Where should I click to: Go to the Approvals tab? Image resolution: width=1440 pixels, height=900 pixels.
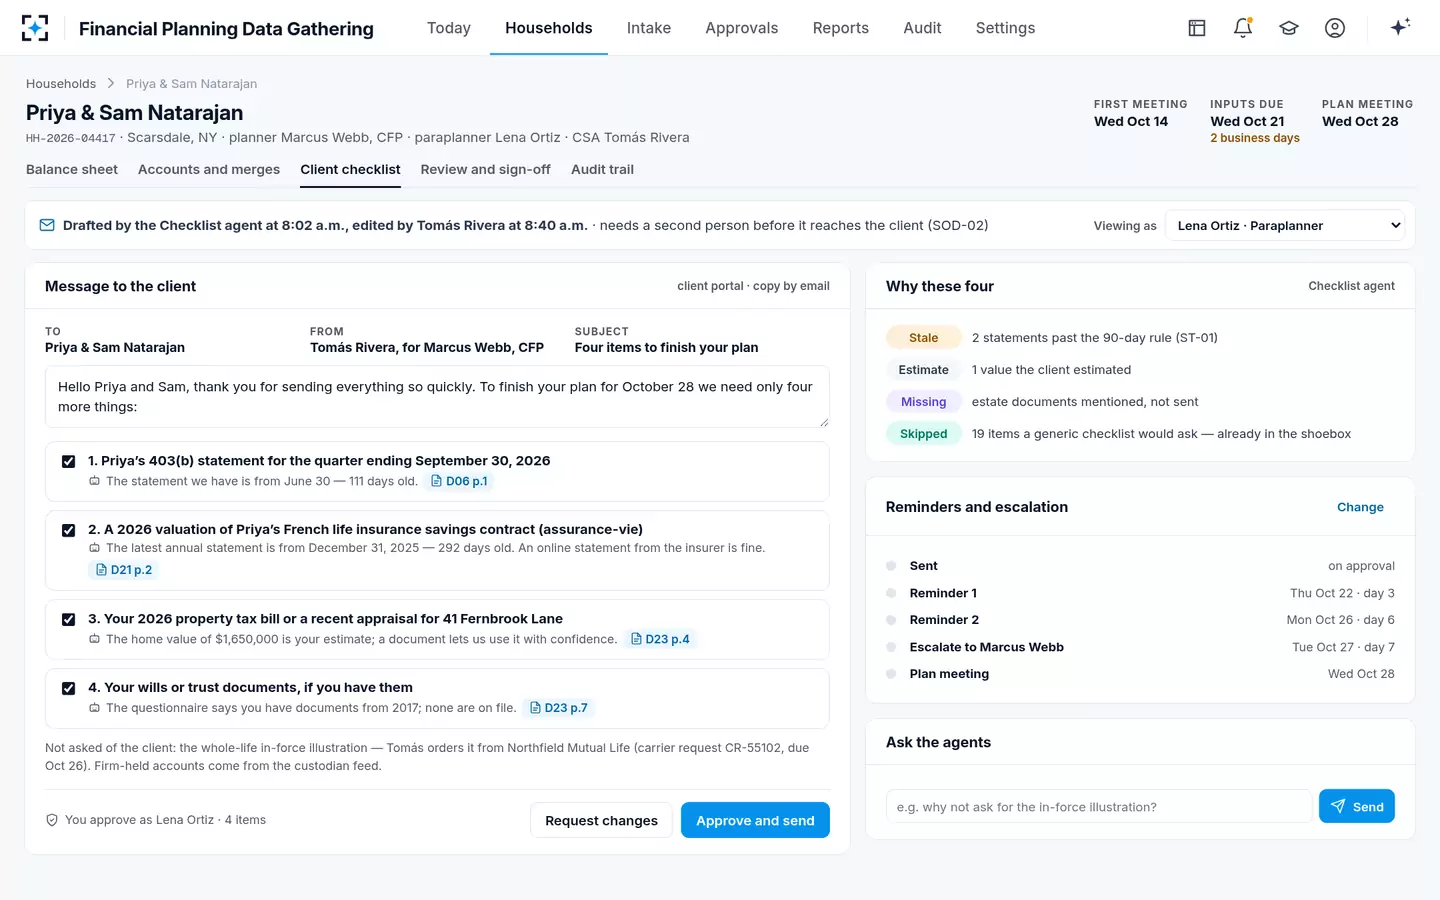(x=742, y=28)
